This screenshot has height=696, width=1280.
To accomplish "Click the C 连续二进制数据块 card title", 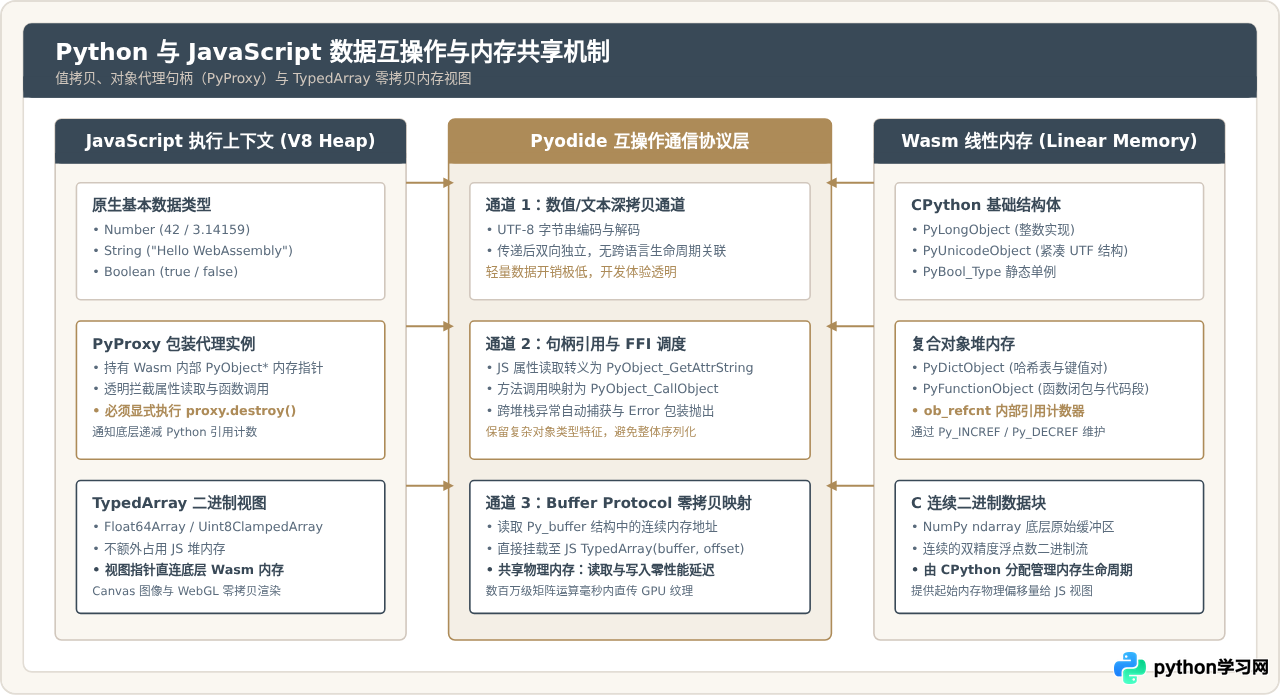I will coord(978,503).
